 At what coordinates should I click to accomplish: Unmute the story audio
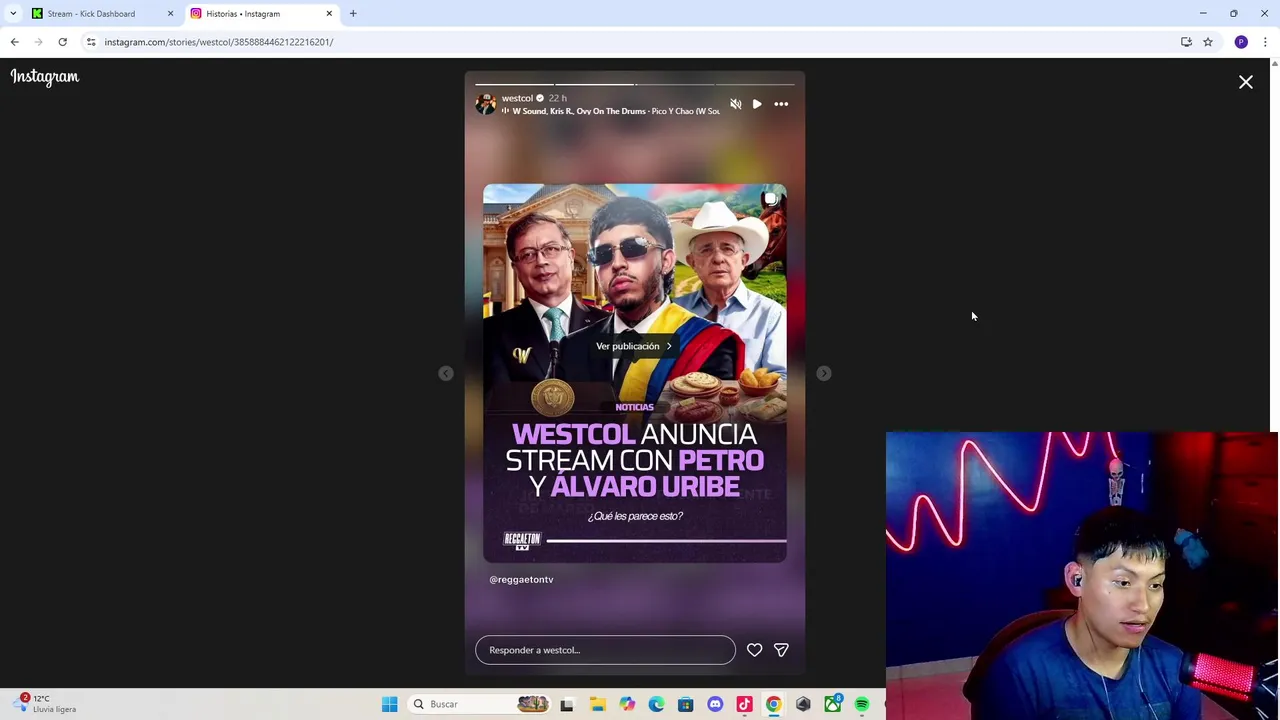pyautogui.click(x=736, y=104)
